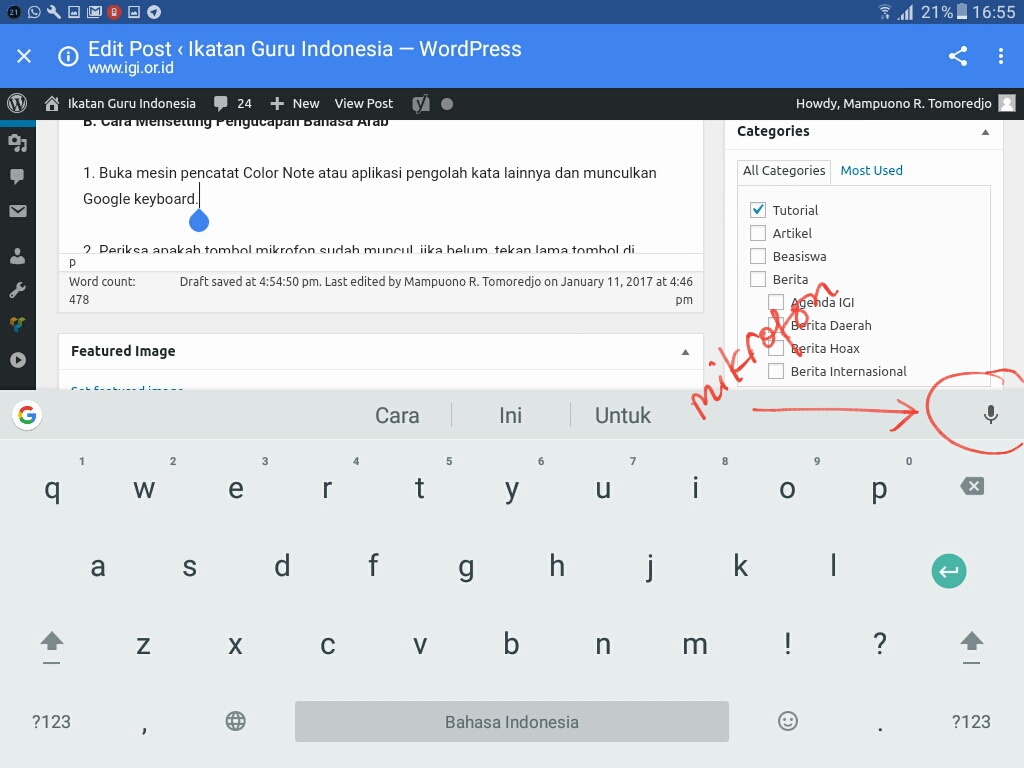The width and height of the screenshot is (1024, 768).
Task: Enable the Beasiswa category checkbox
Action: (758, 256)
